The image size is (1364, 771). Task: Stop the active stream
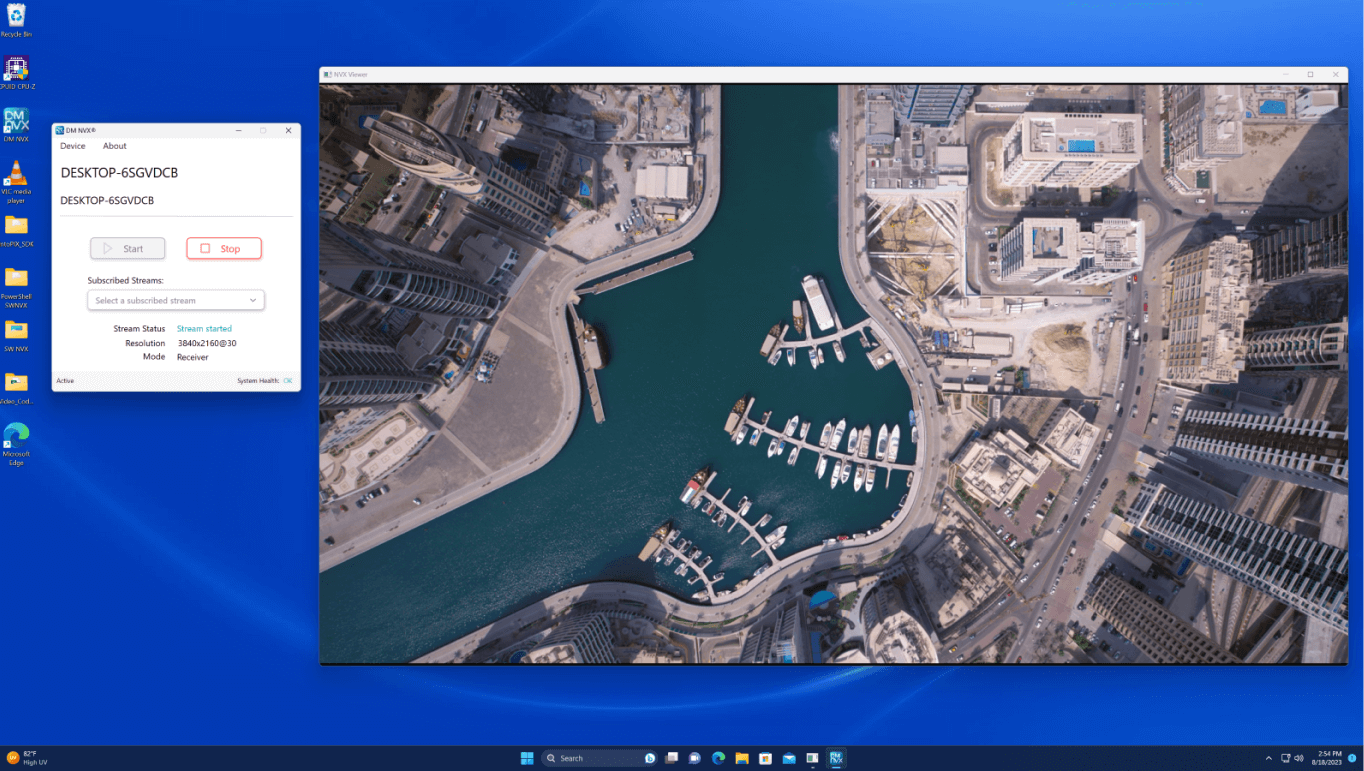click(223, 248)
